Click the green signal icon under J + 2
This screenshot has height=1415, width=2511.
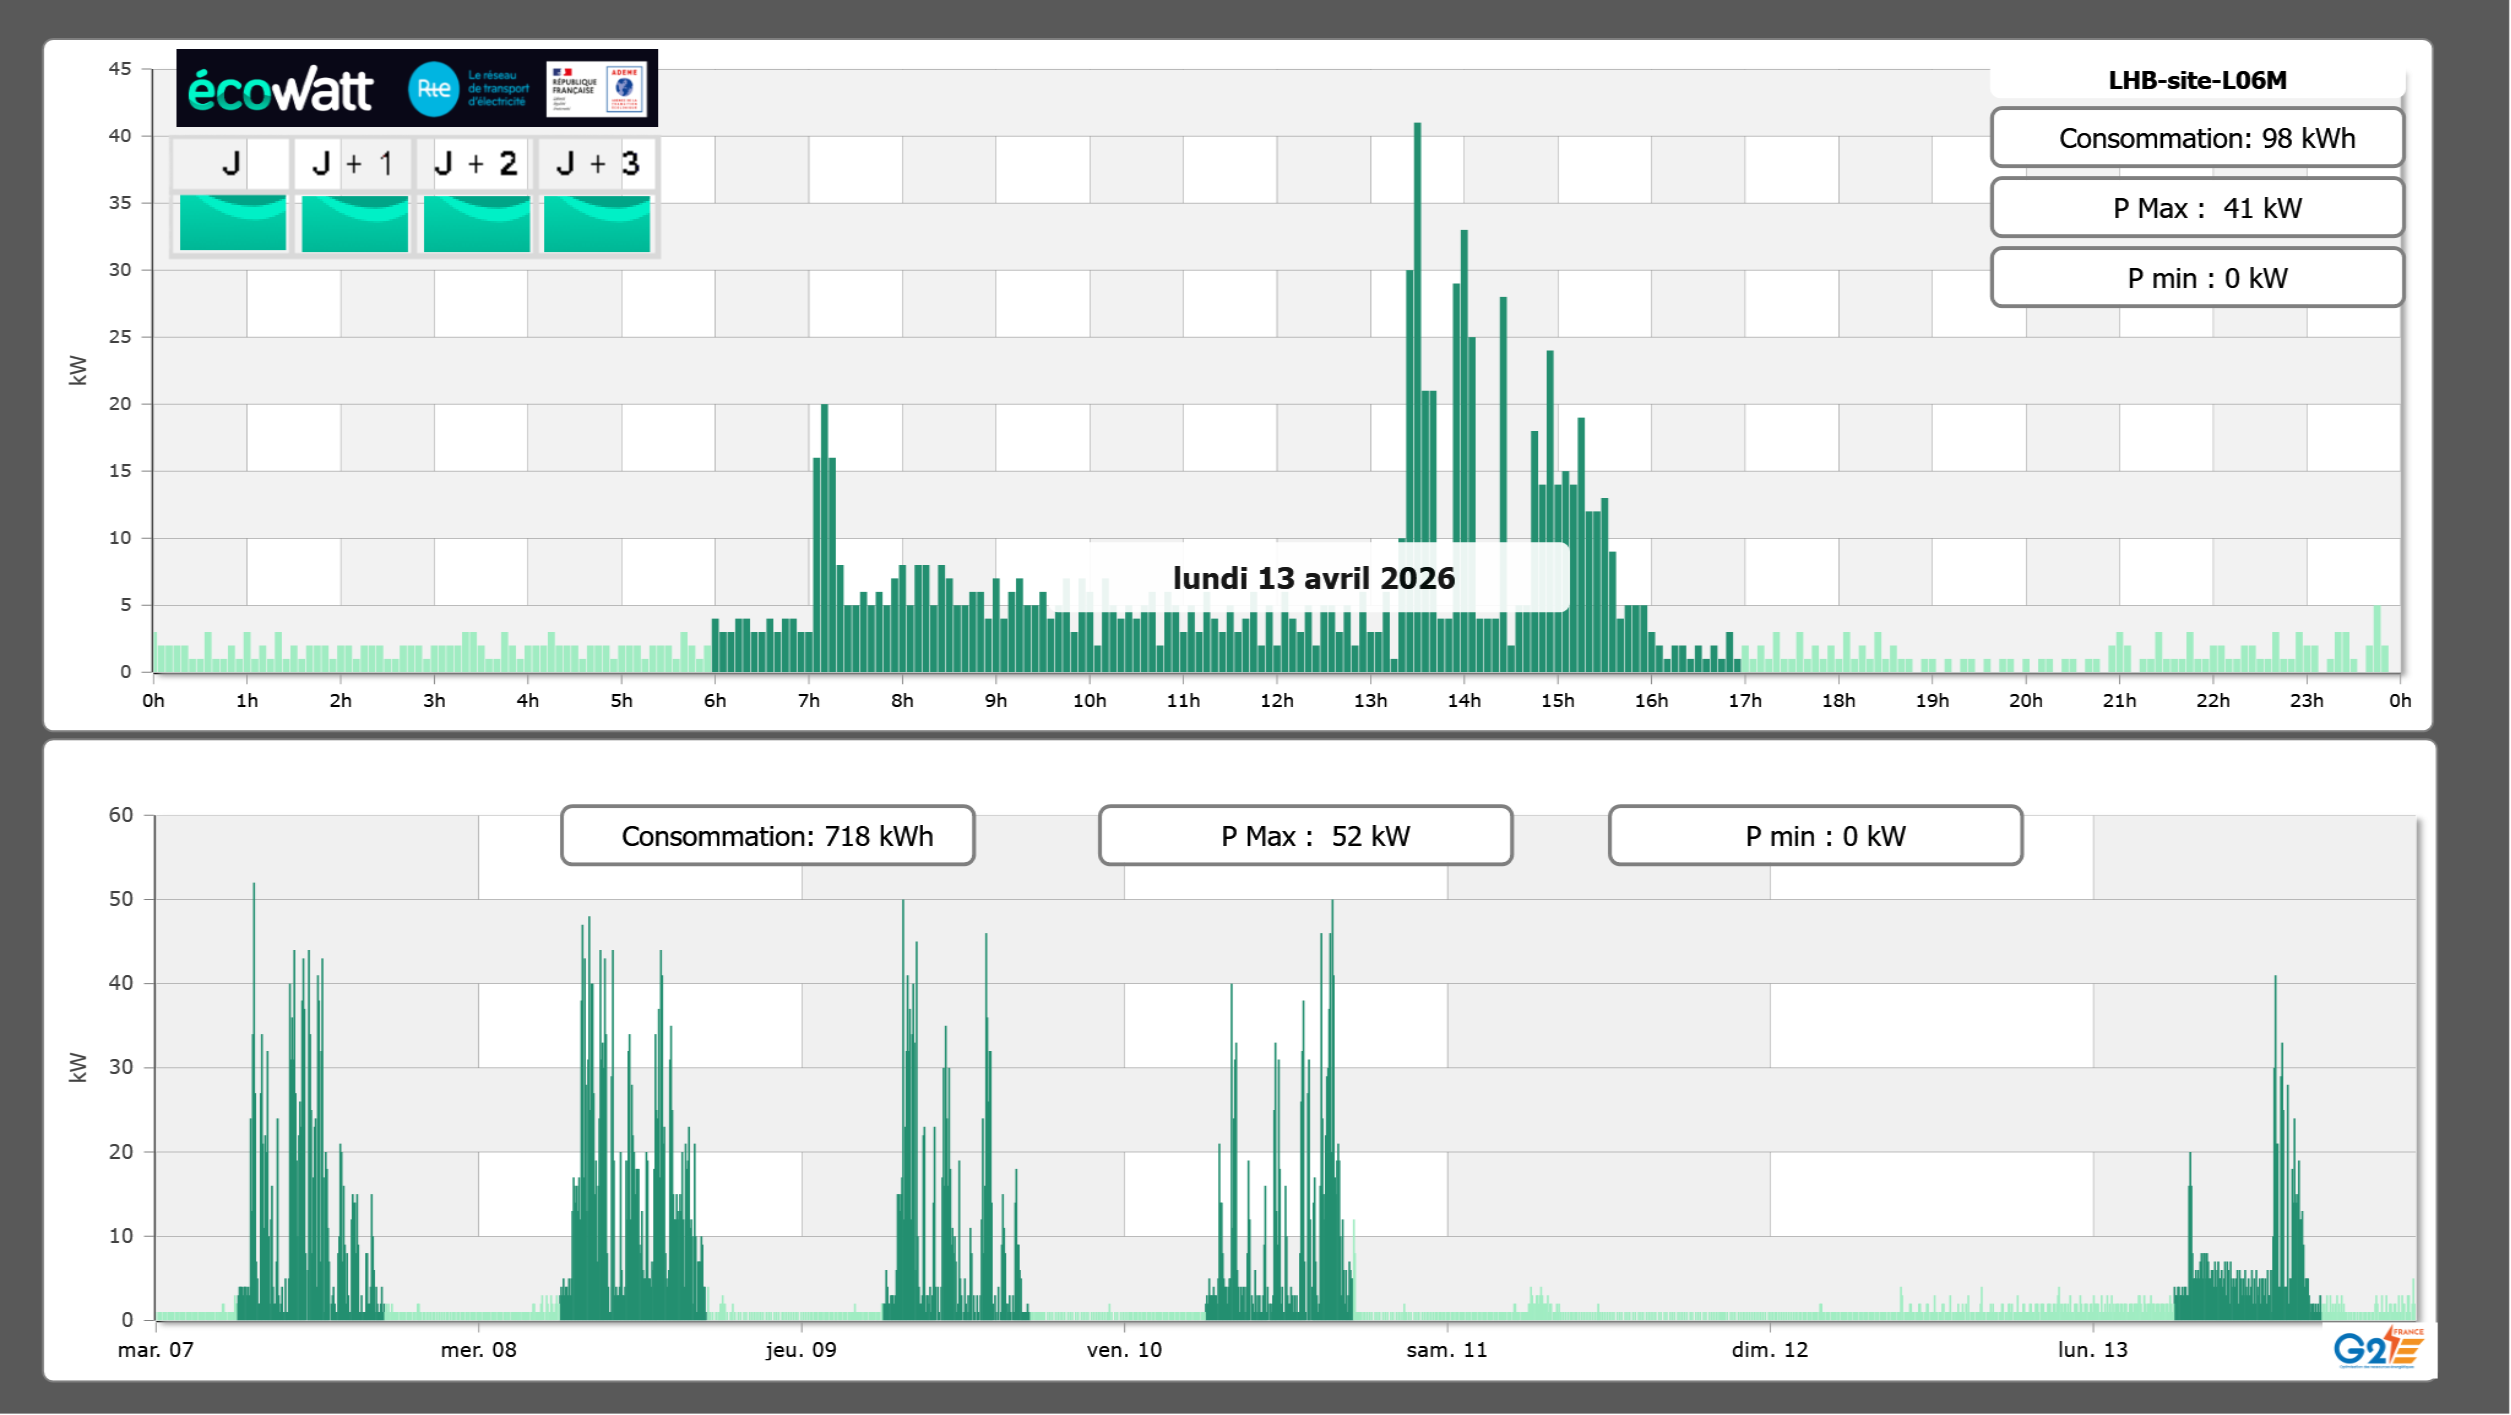pyautogui.click(x=477, y=223)
